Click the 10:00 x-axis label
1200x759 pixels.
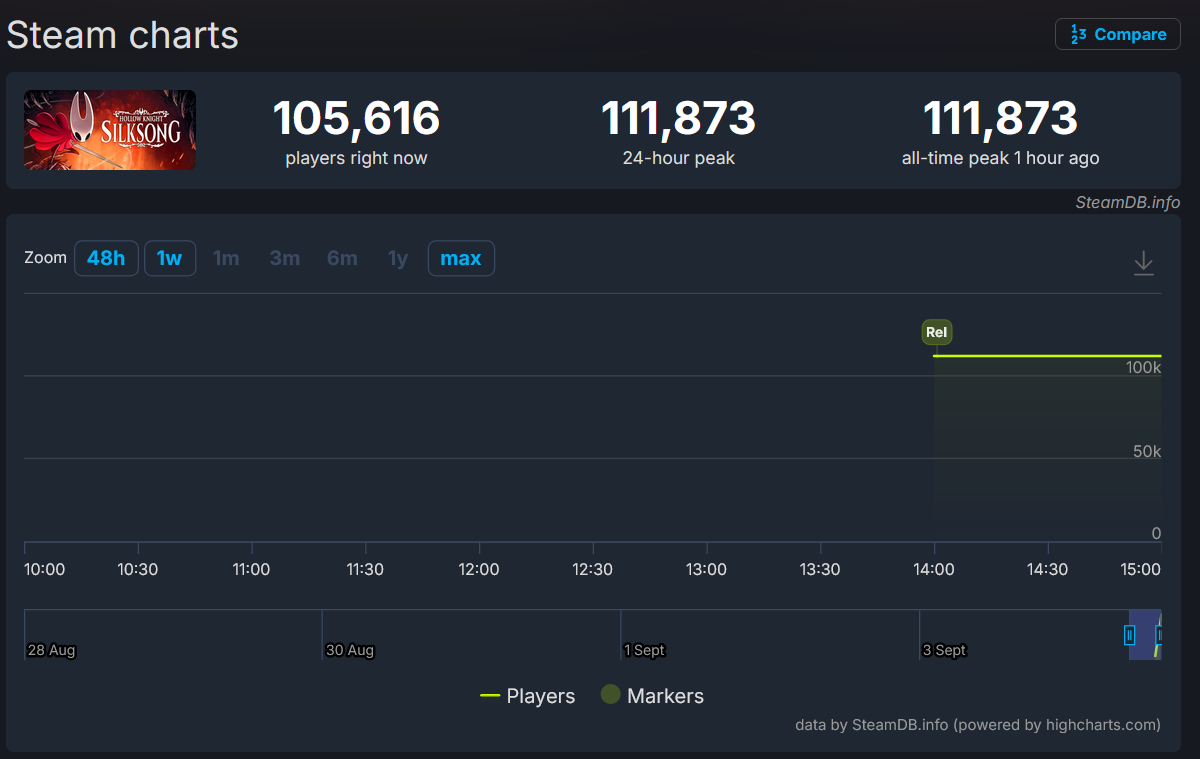(x=45, y=569)
